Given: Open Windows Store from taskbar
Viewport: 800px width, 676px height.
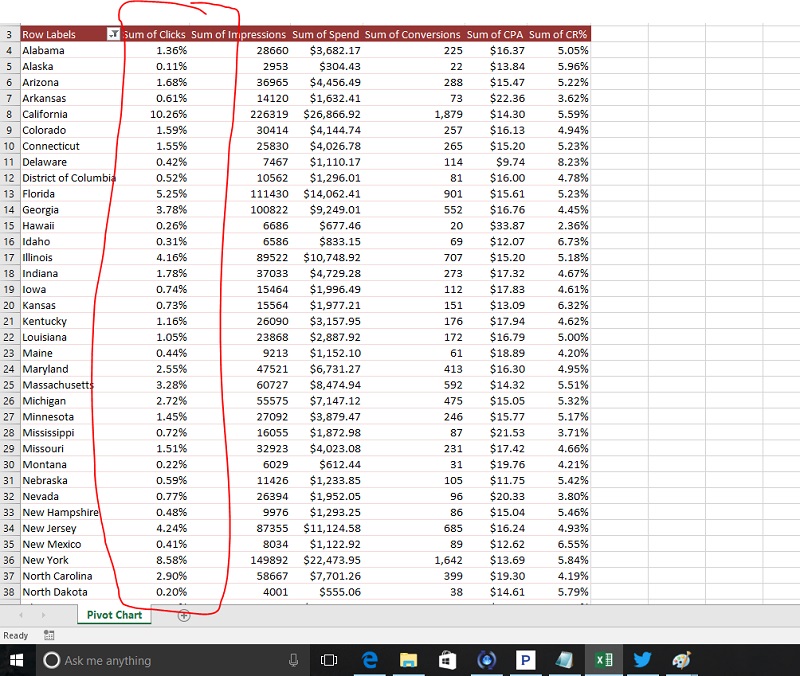Looking at the screenshot, I should (x=447, y=660).
